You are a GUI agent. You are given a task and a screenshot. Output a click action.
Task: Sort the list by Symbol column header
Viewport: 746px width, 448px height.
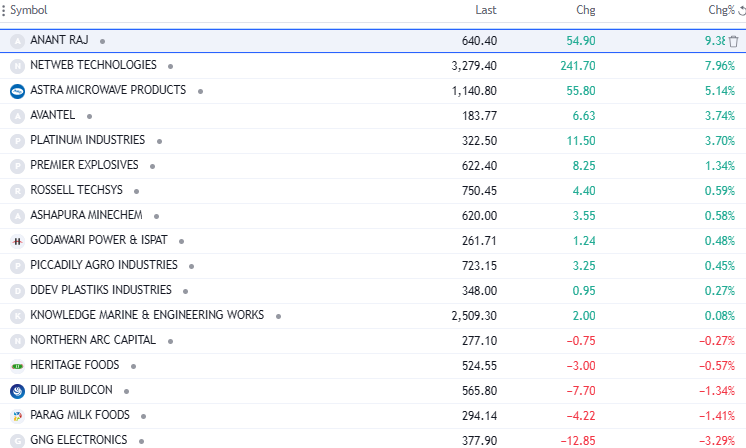pyautogui.click(x=29, y=10)
